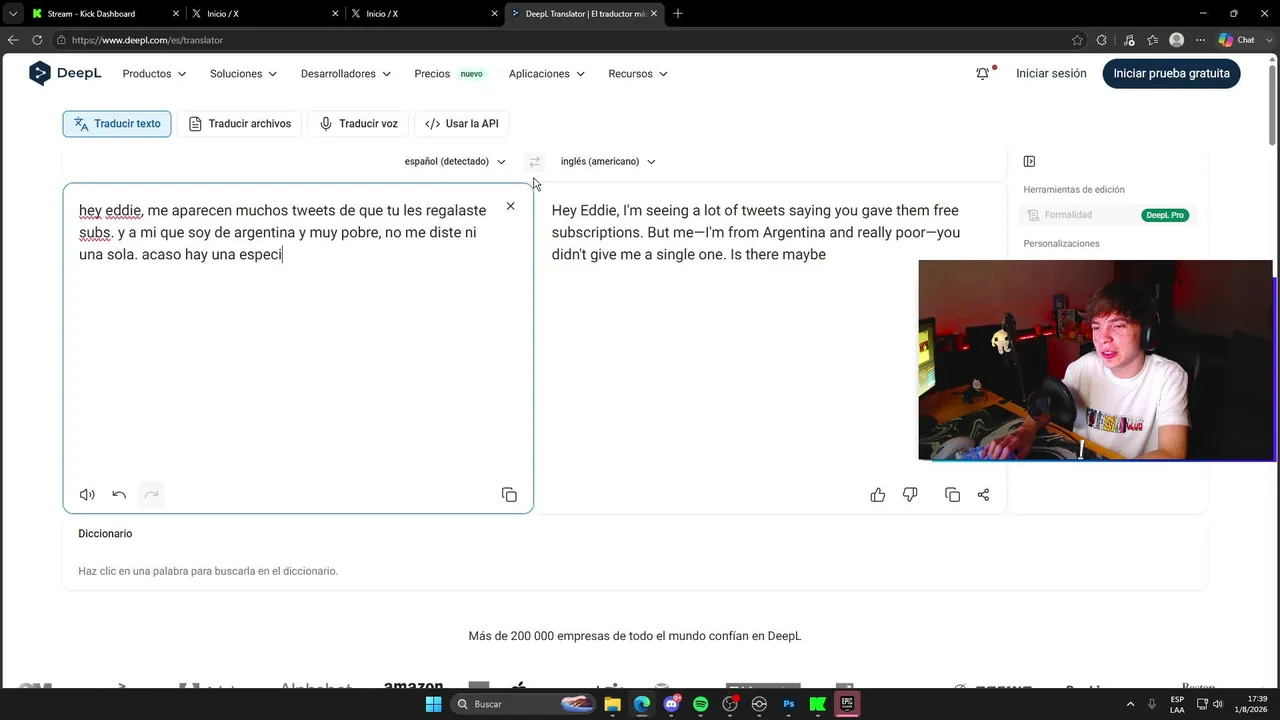1280x720 pixels.
Task: Open the browser profile avatar
Action: (x=1177, y=40)
